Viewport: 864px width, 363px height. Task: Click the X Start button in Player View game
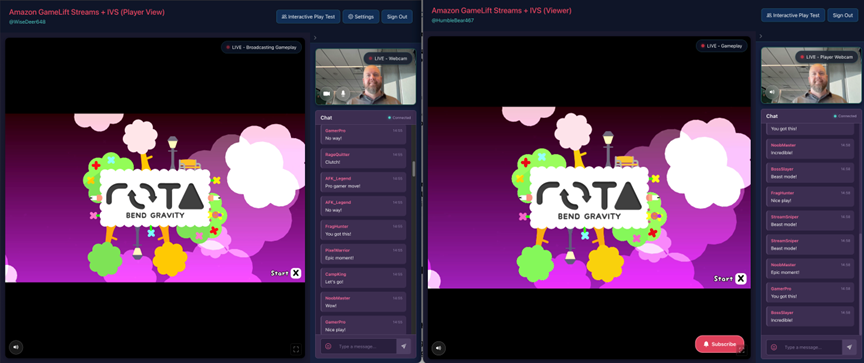point(295,273)
